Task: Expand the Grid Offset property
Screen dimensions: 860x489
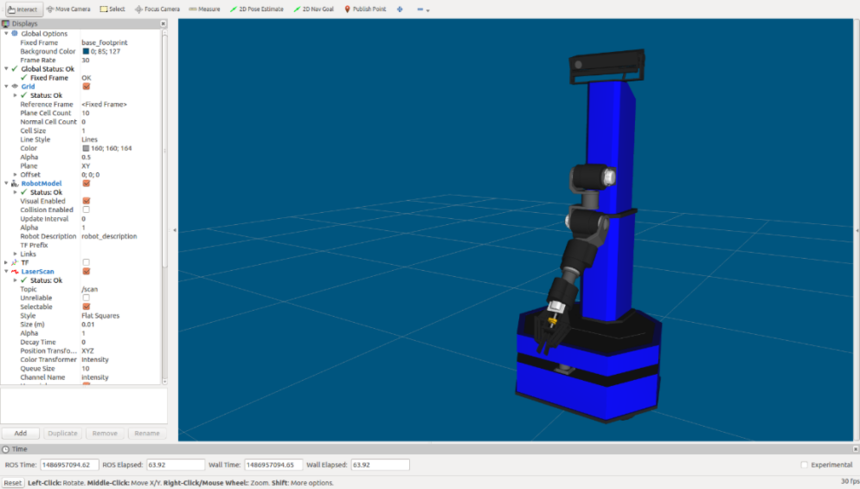Action: 15,174
